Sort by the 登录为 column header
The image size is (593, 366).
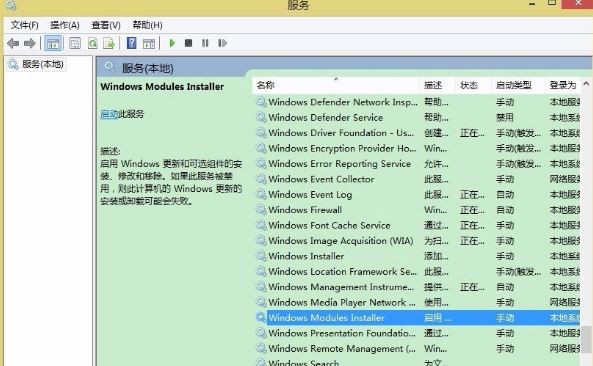click(563, 85)
